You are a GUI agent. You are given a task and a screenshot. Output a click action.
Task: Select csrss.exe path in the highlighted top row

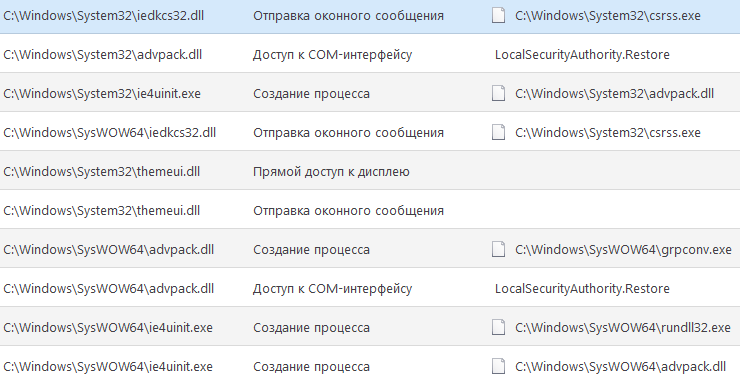point(608,16)
